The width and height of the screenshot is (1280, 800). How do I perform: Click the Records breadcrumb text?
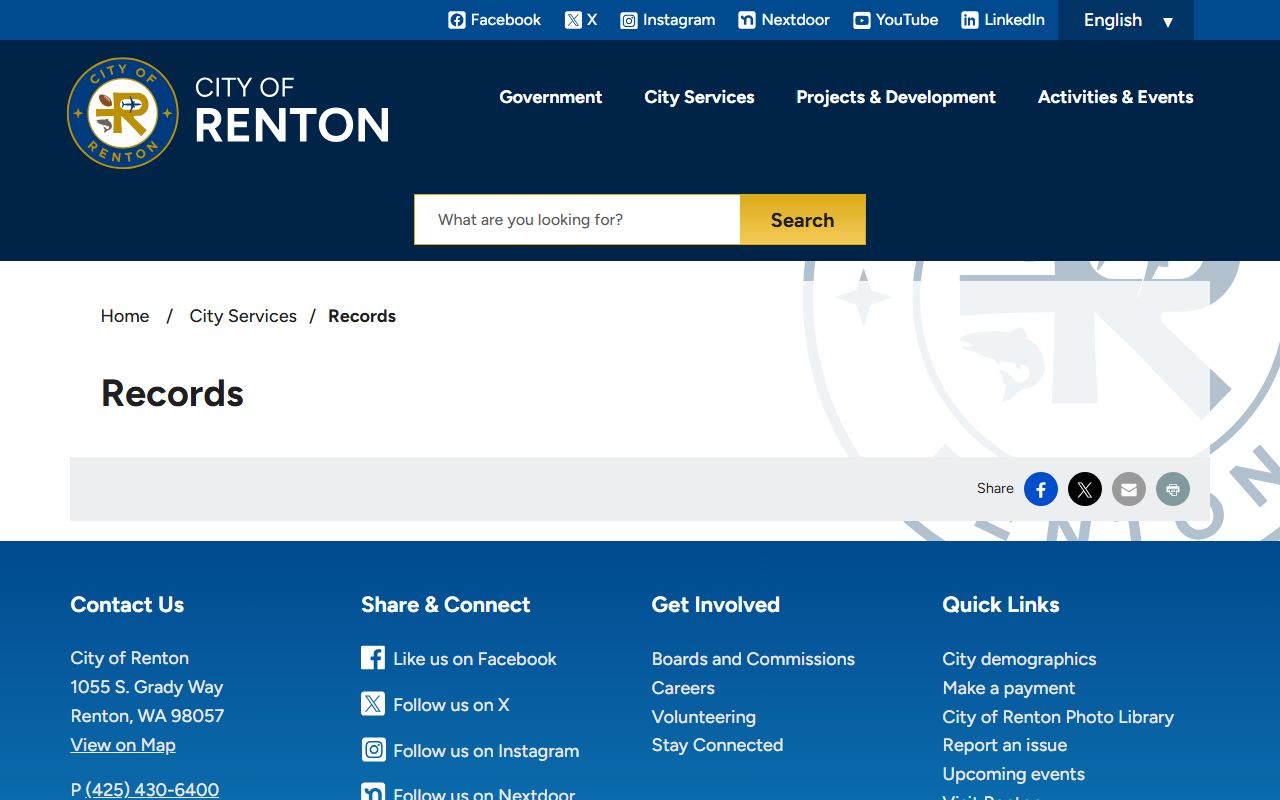(362, 316)
